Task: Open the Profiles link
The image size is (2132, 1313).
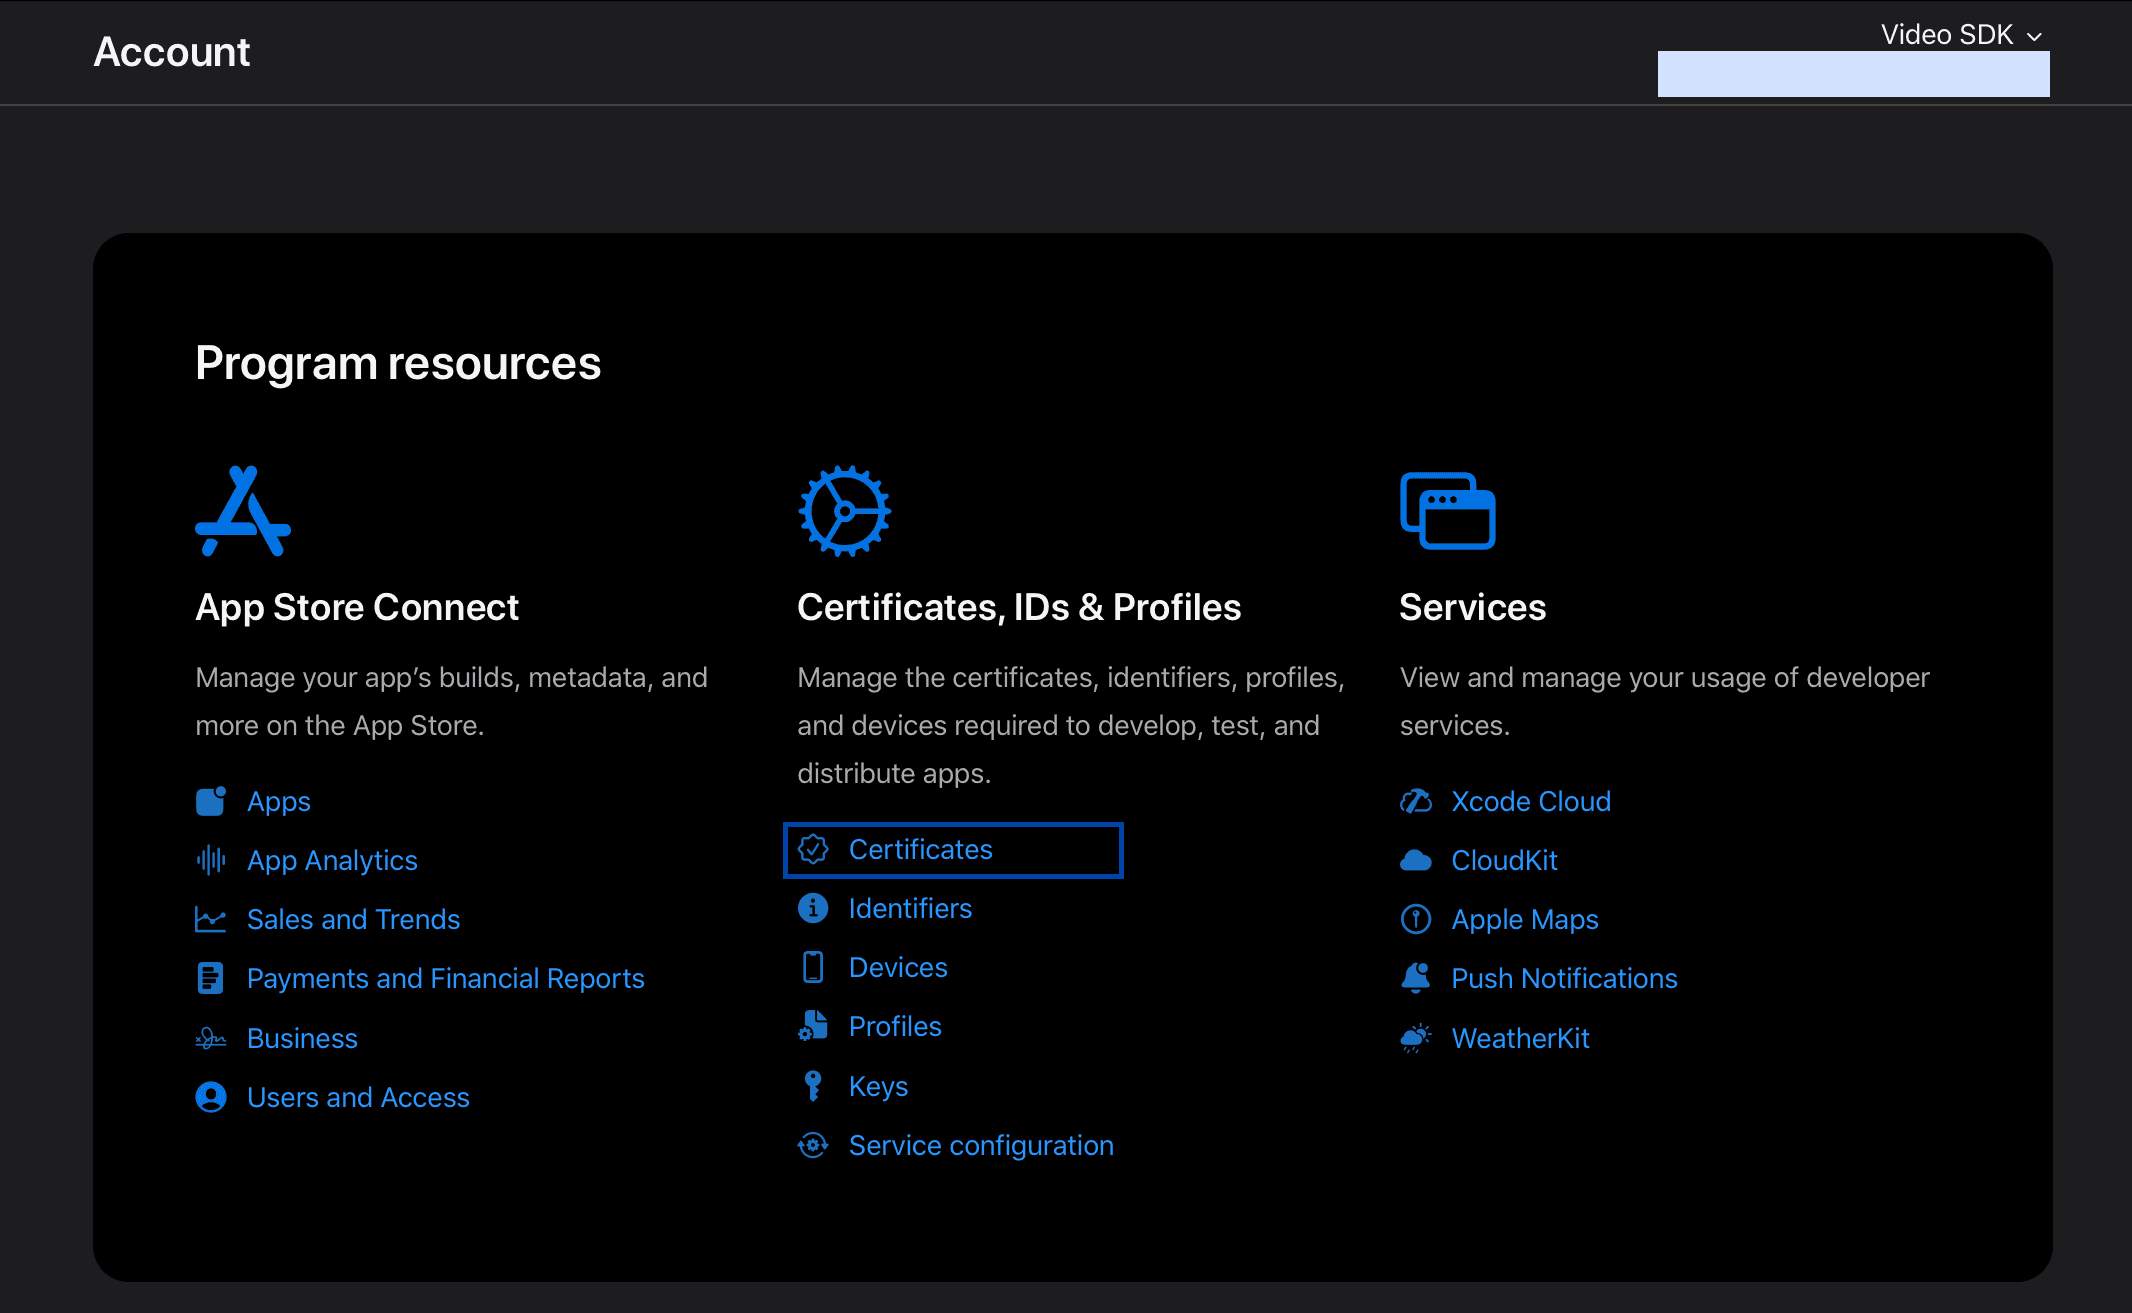Action: pos(895,1026)
